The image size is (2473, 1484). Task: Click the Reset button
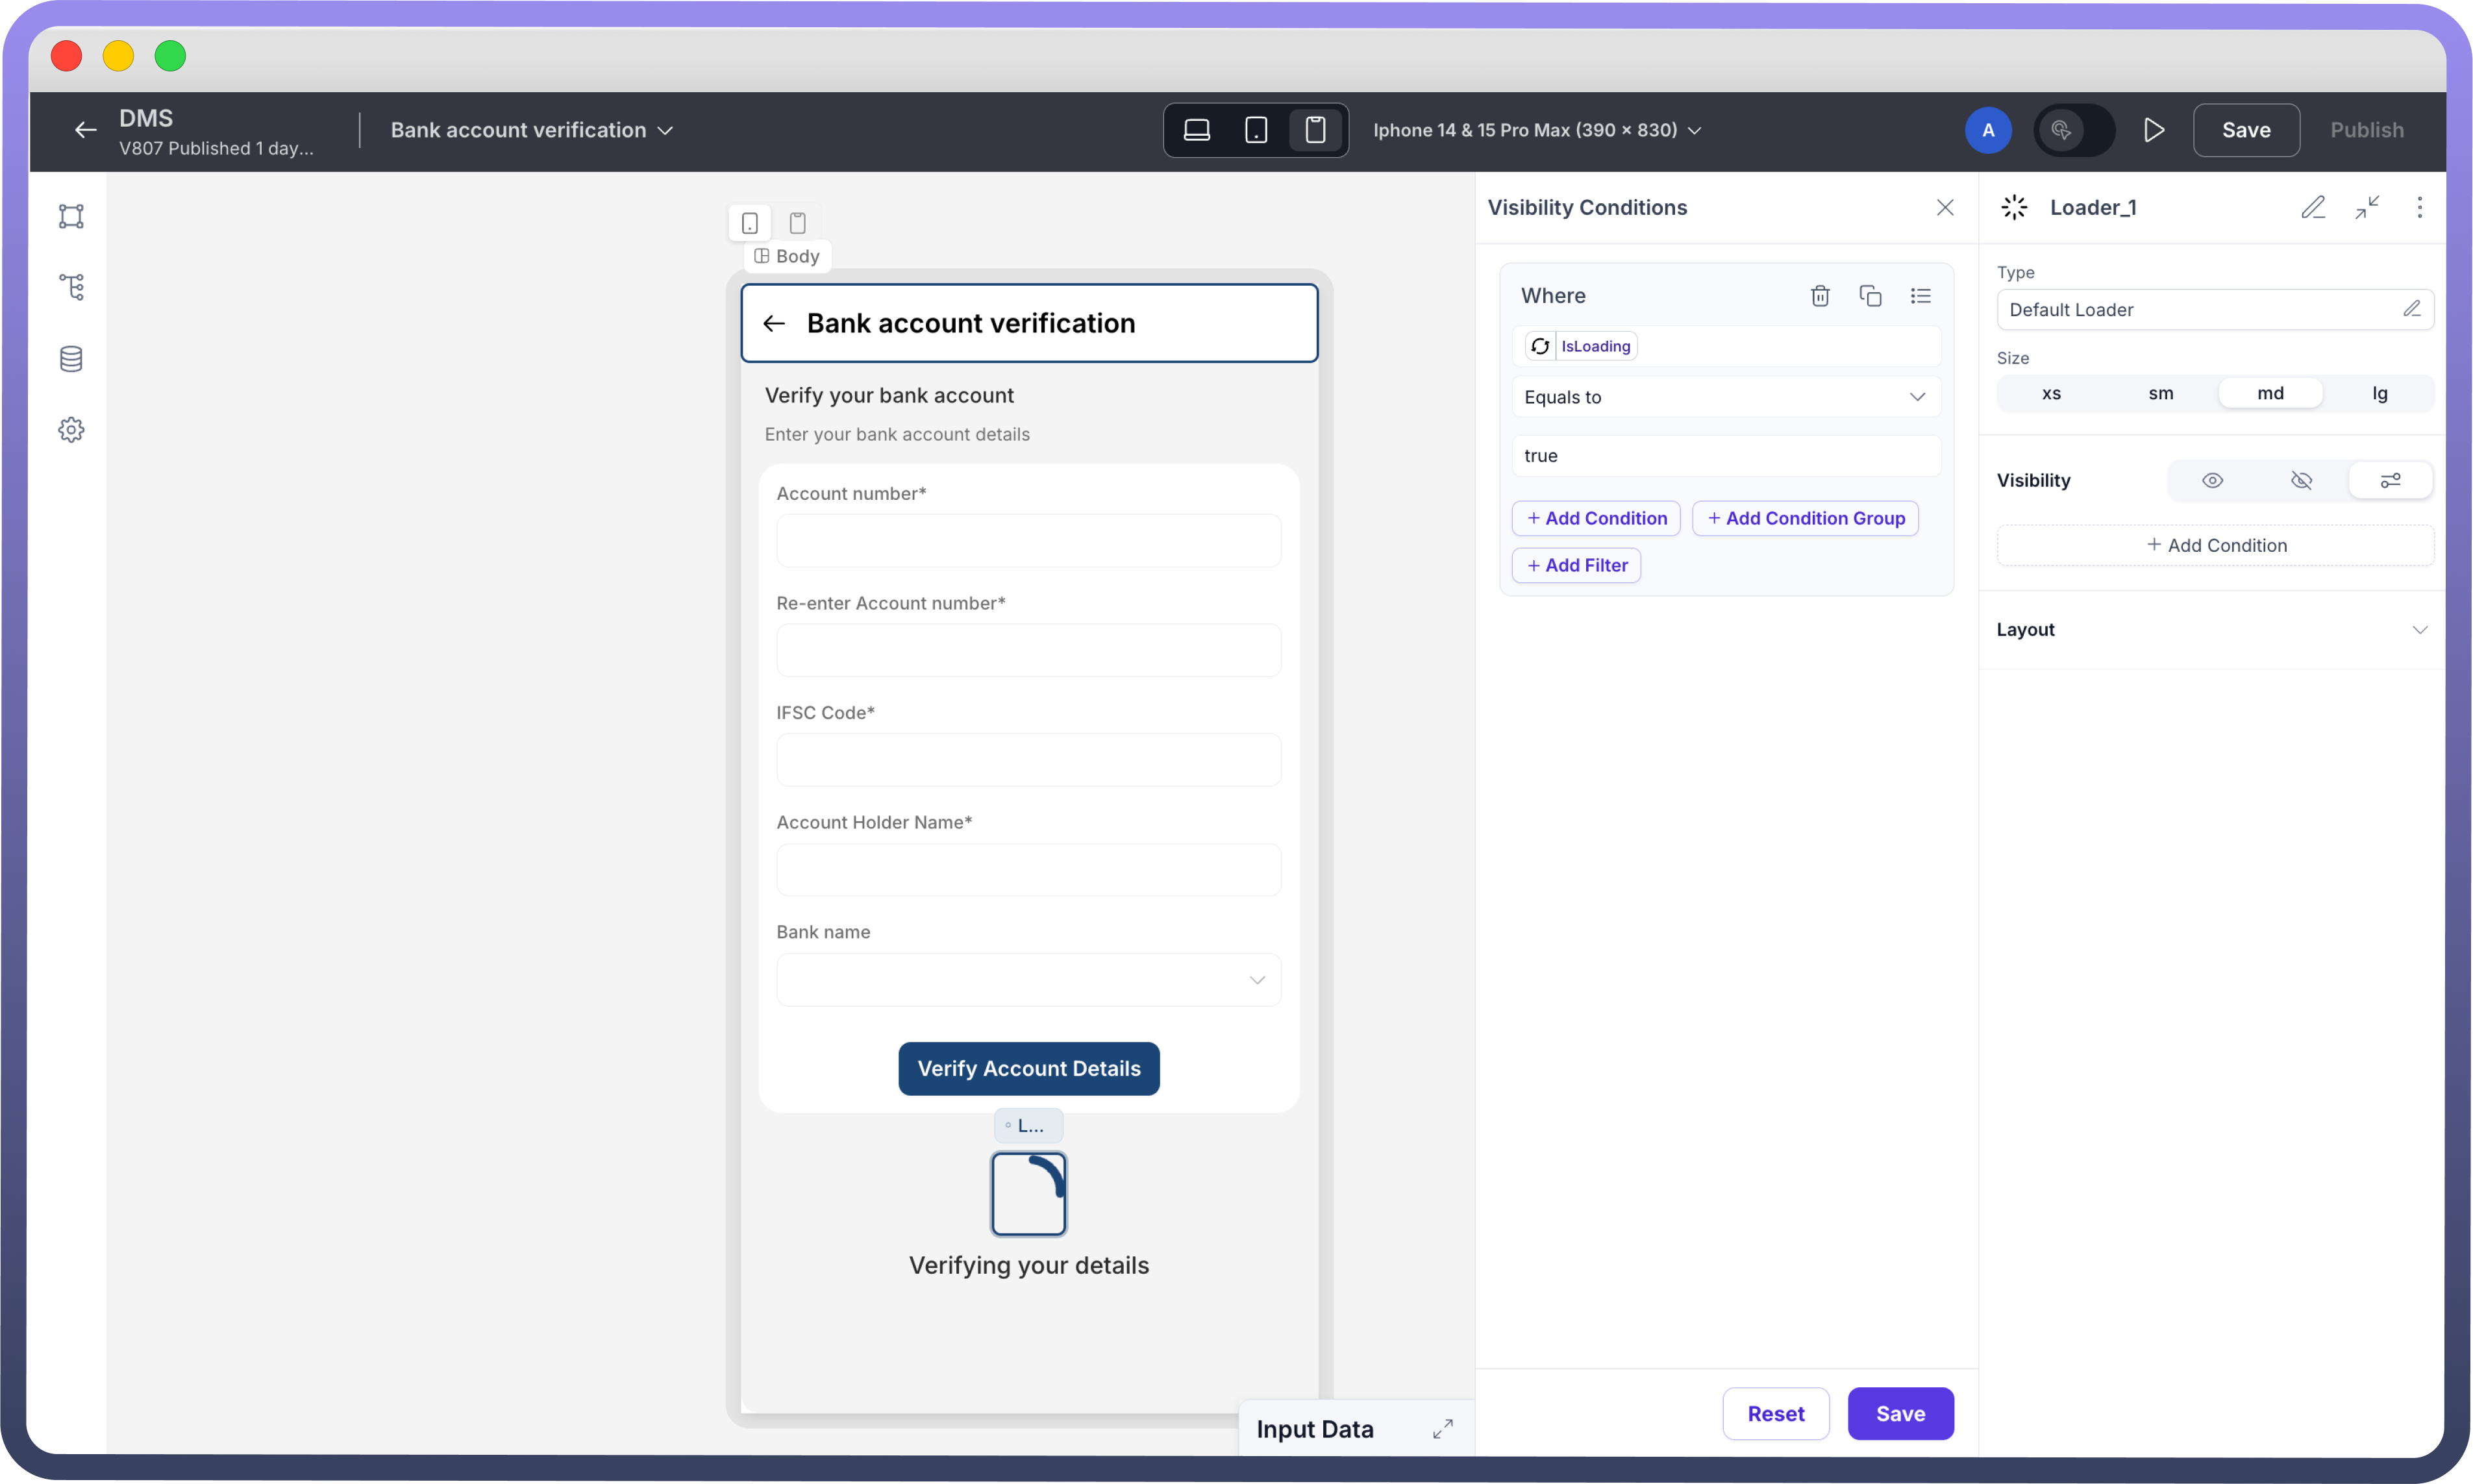tap(1775, 1414)
